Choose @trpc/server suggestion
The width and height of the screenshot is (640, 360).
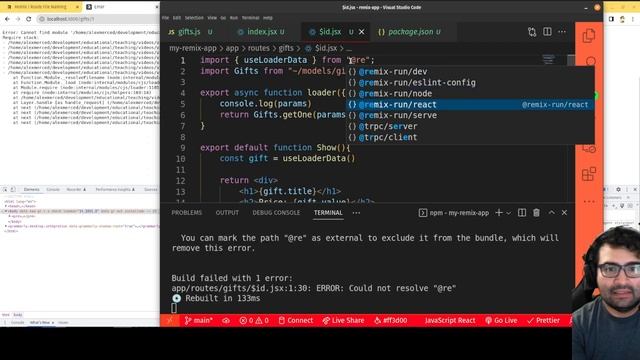pyautogui.click(x=470, y=127)
